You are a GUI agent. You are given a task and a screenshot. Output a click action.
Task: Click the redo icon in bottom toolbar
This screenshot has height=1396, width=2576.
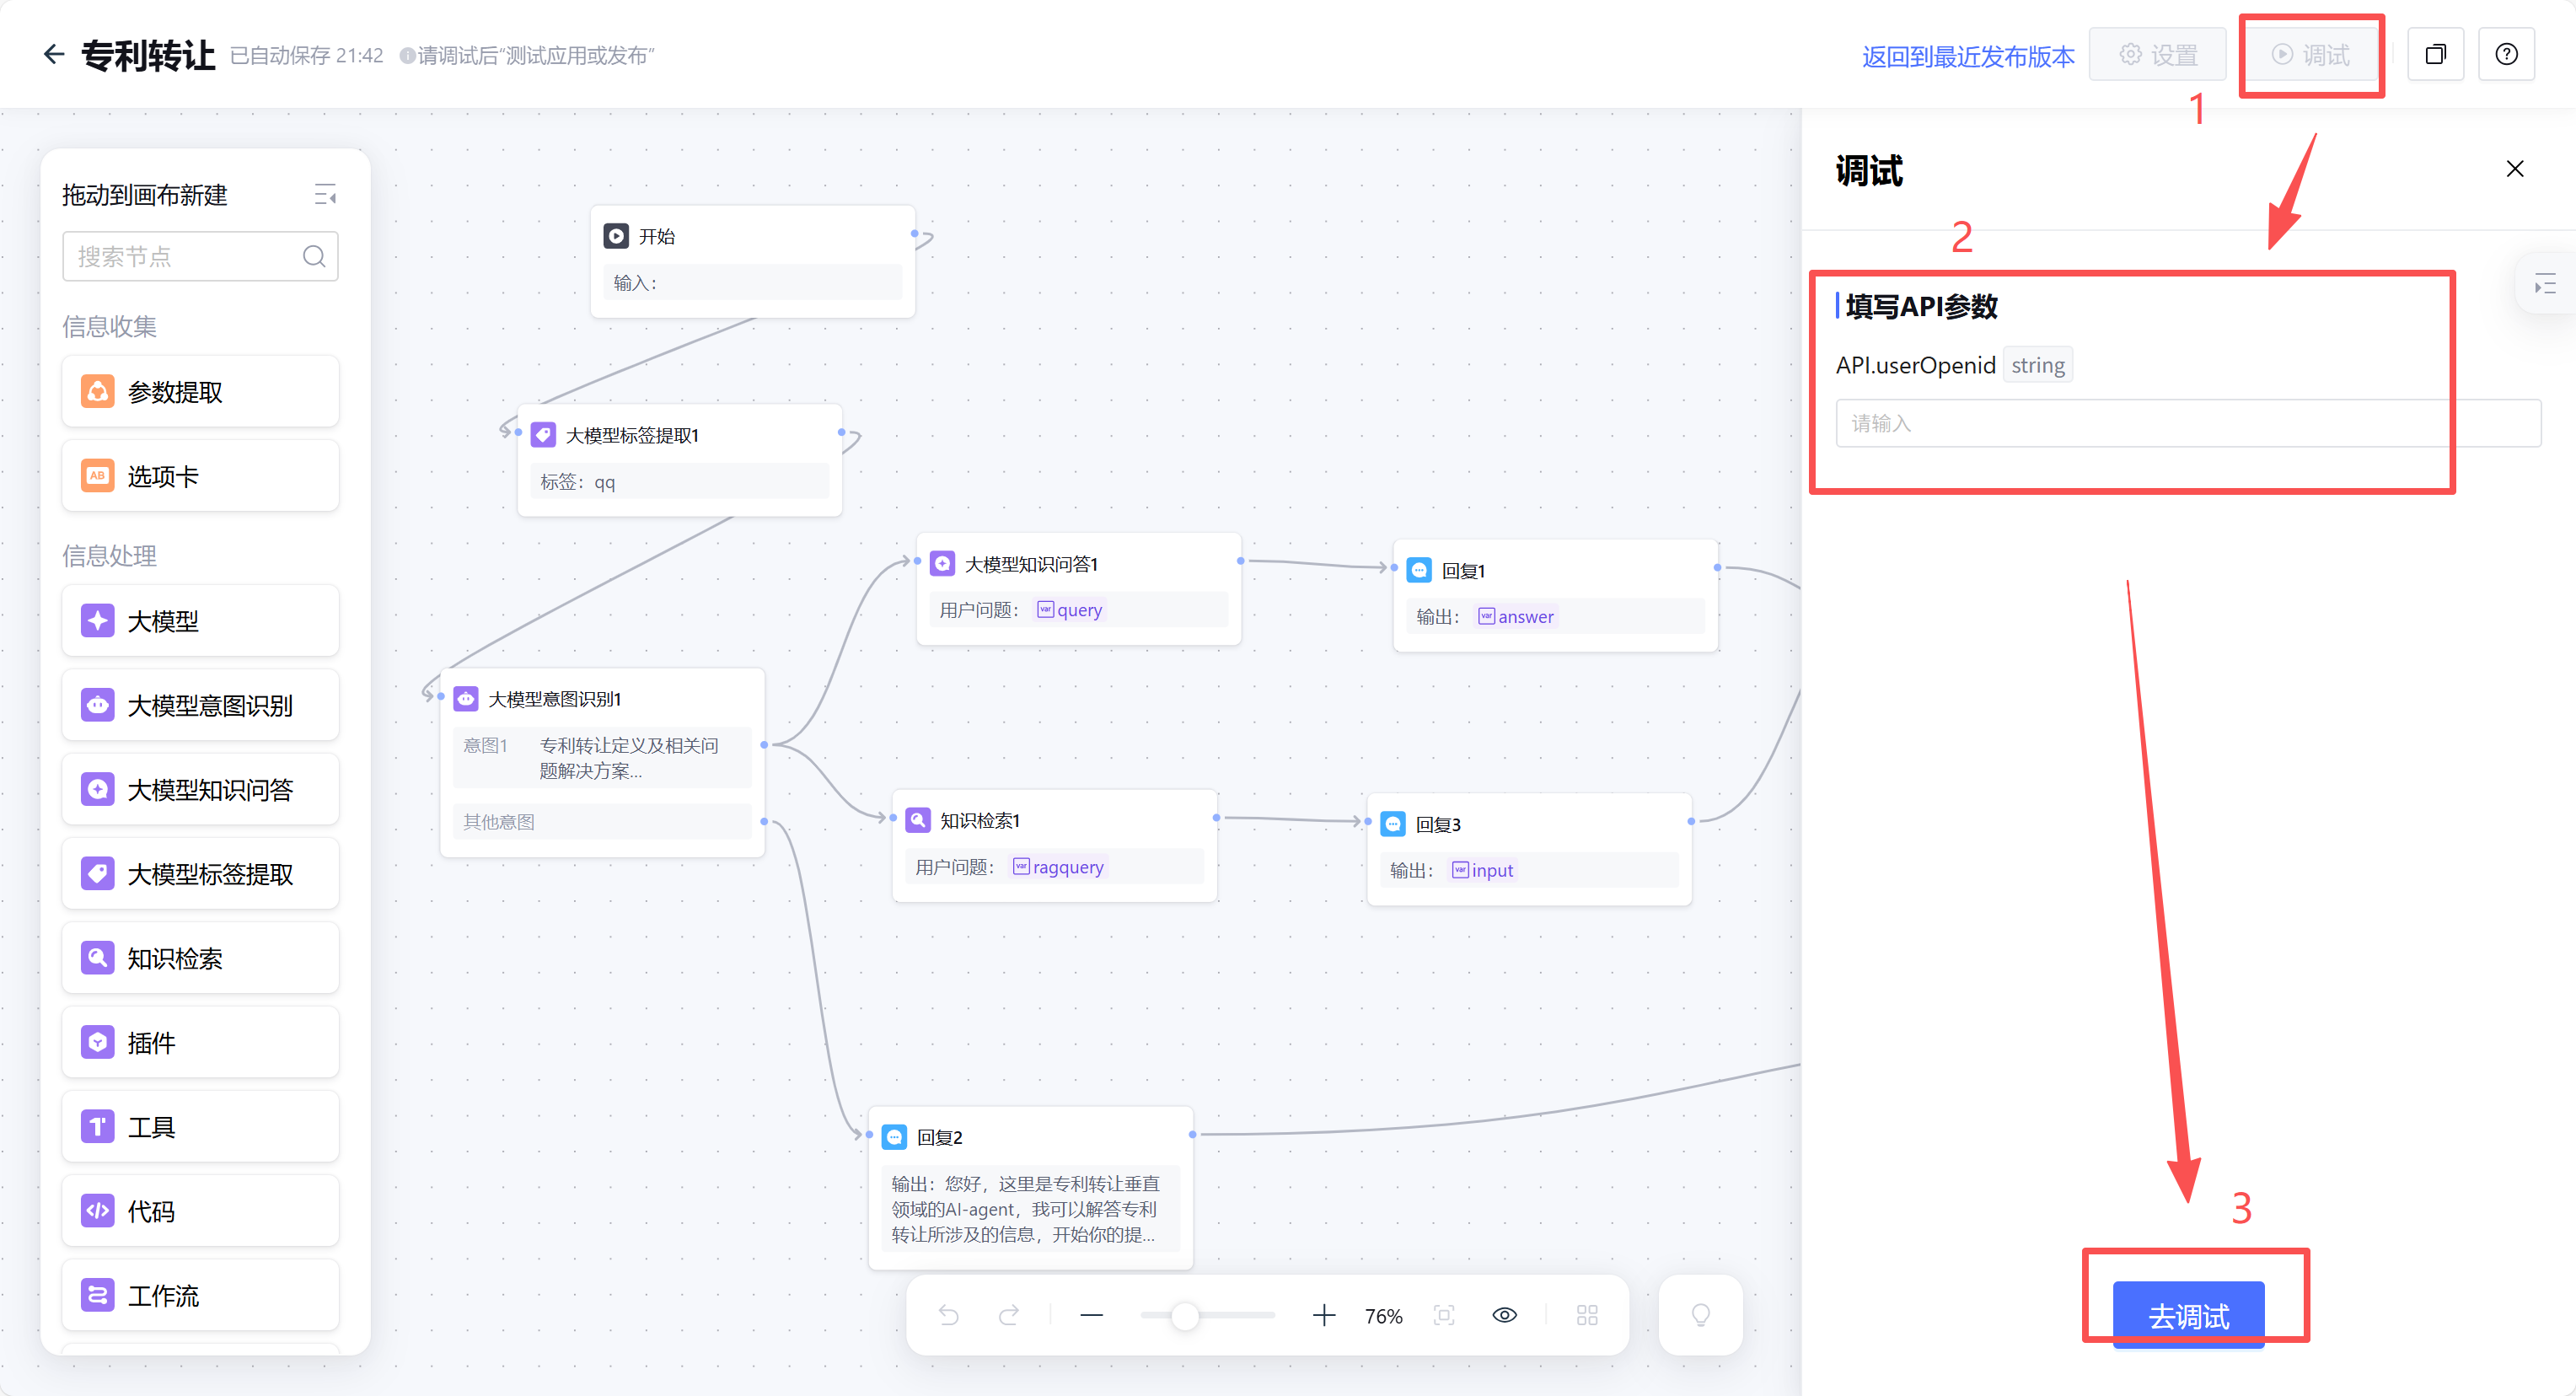pos(1009,1315)
